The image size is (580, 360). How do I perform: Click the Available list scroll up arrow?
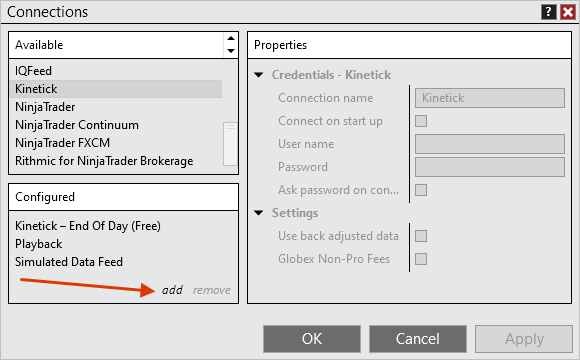point(231,38)
